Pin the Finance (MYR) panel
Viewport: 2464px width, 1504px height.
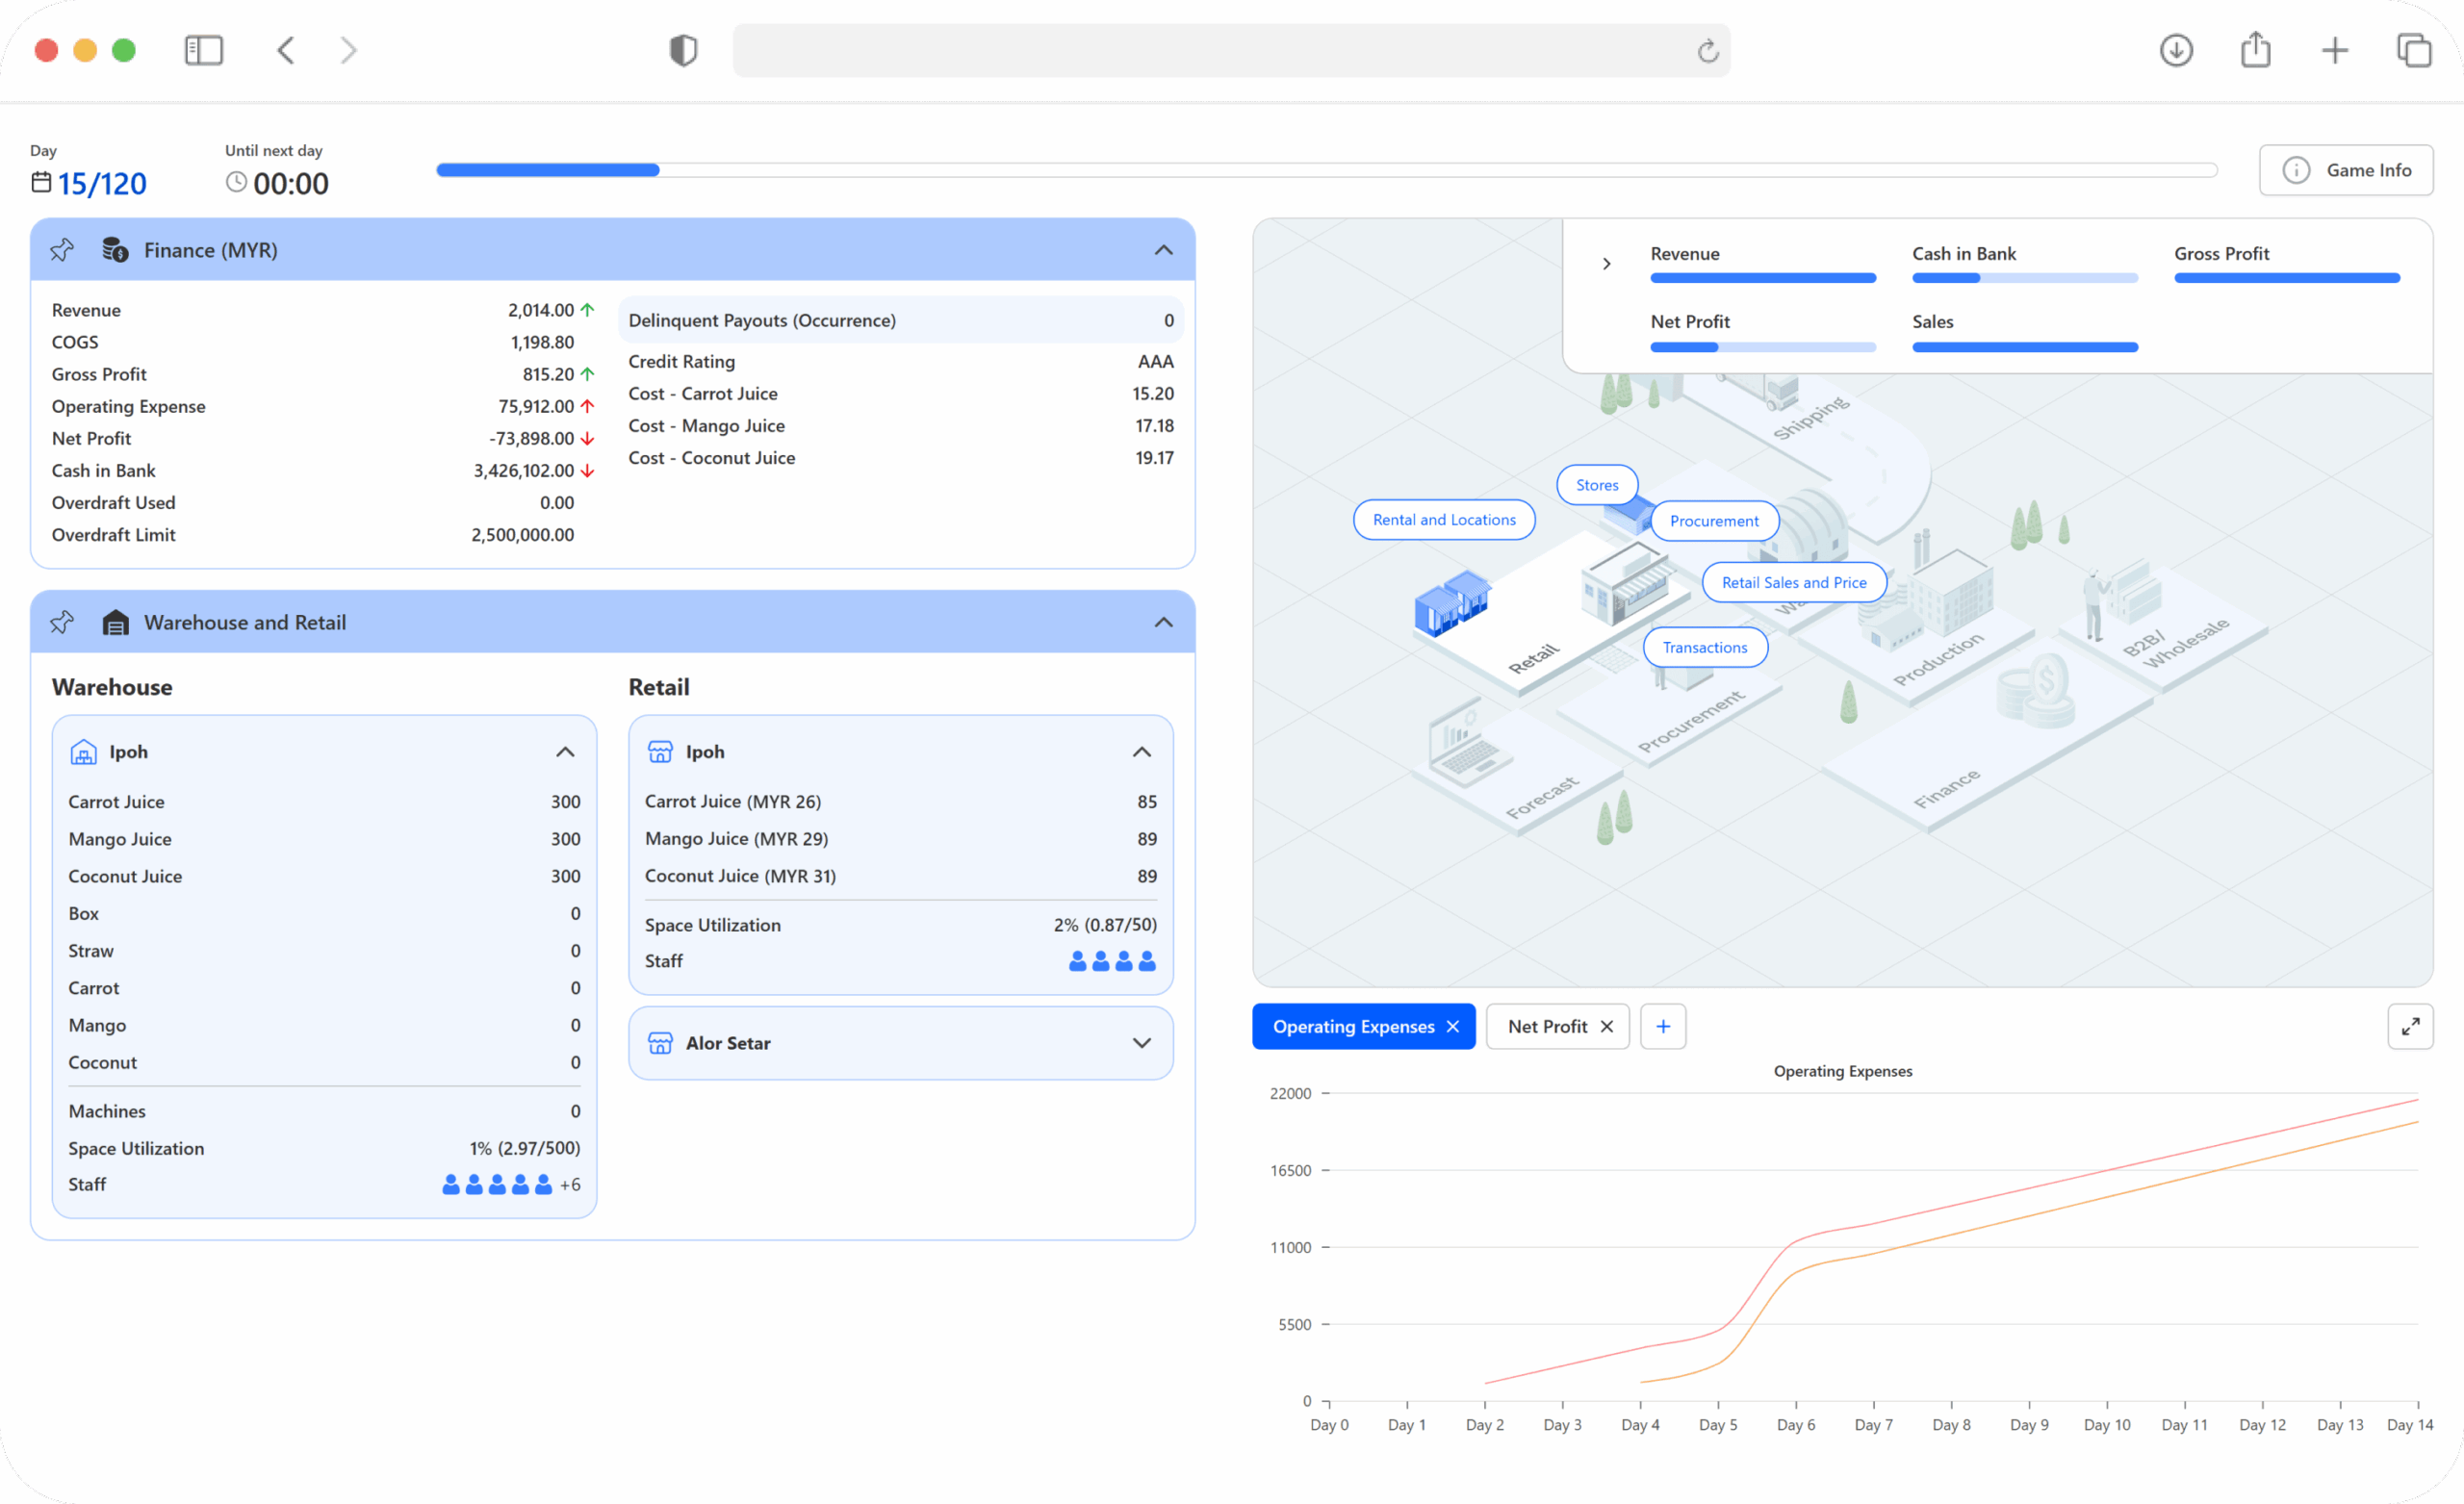tap(62, 250)
